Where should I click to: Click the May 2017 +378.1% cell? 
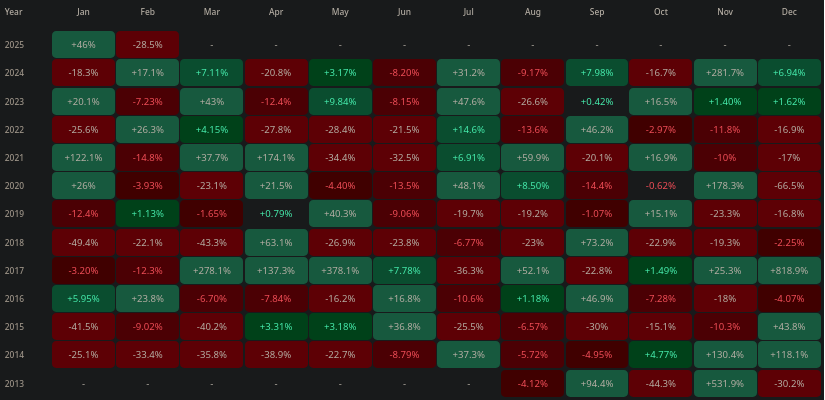click(x=340, y=271)
